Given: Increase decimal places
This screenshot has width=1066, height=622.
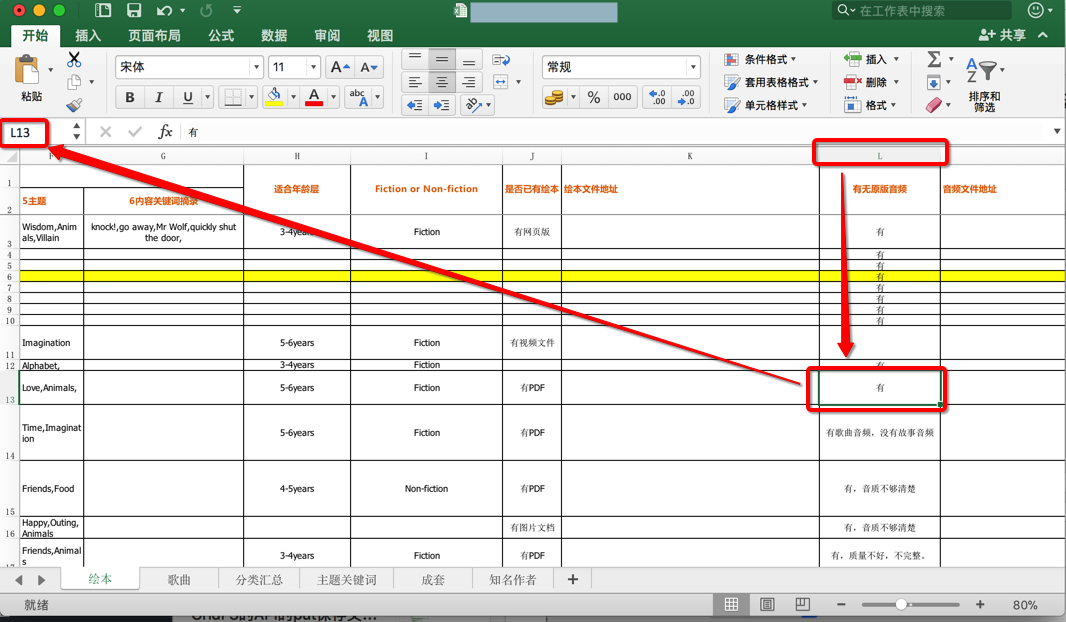Looking at the screenshot, I should click(x=657, y=97).
